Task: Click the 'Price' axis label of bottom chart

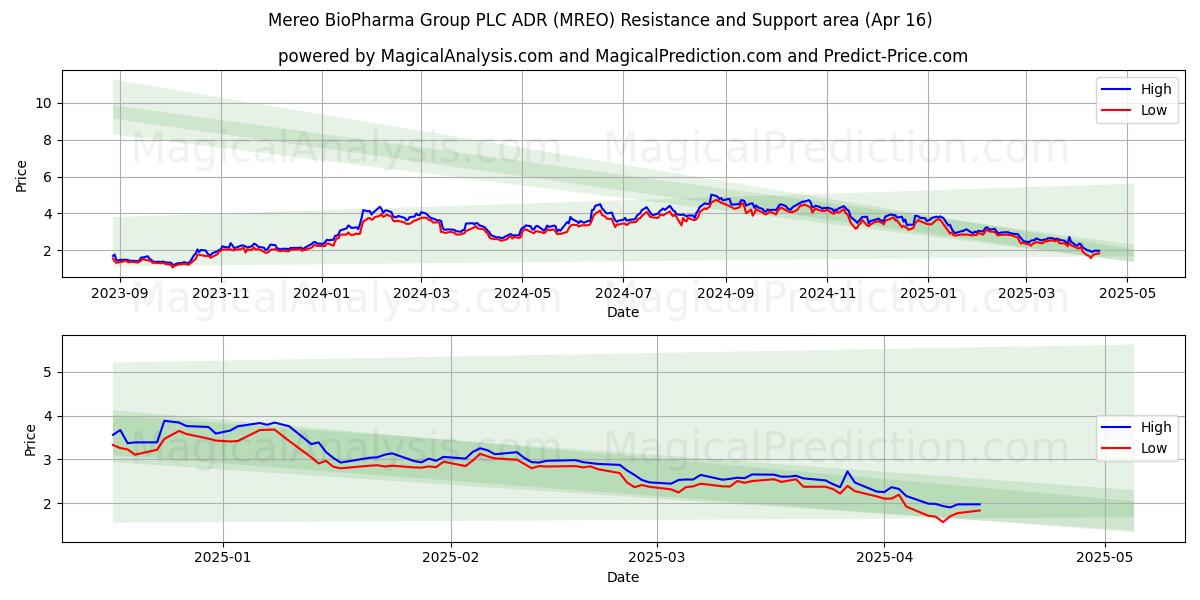Action: 30,439
